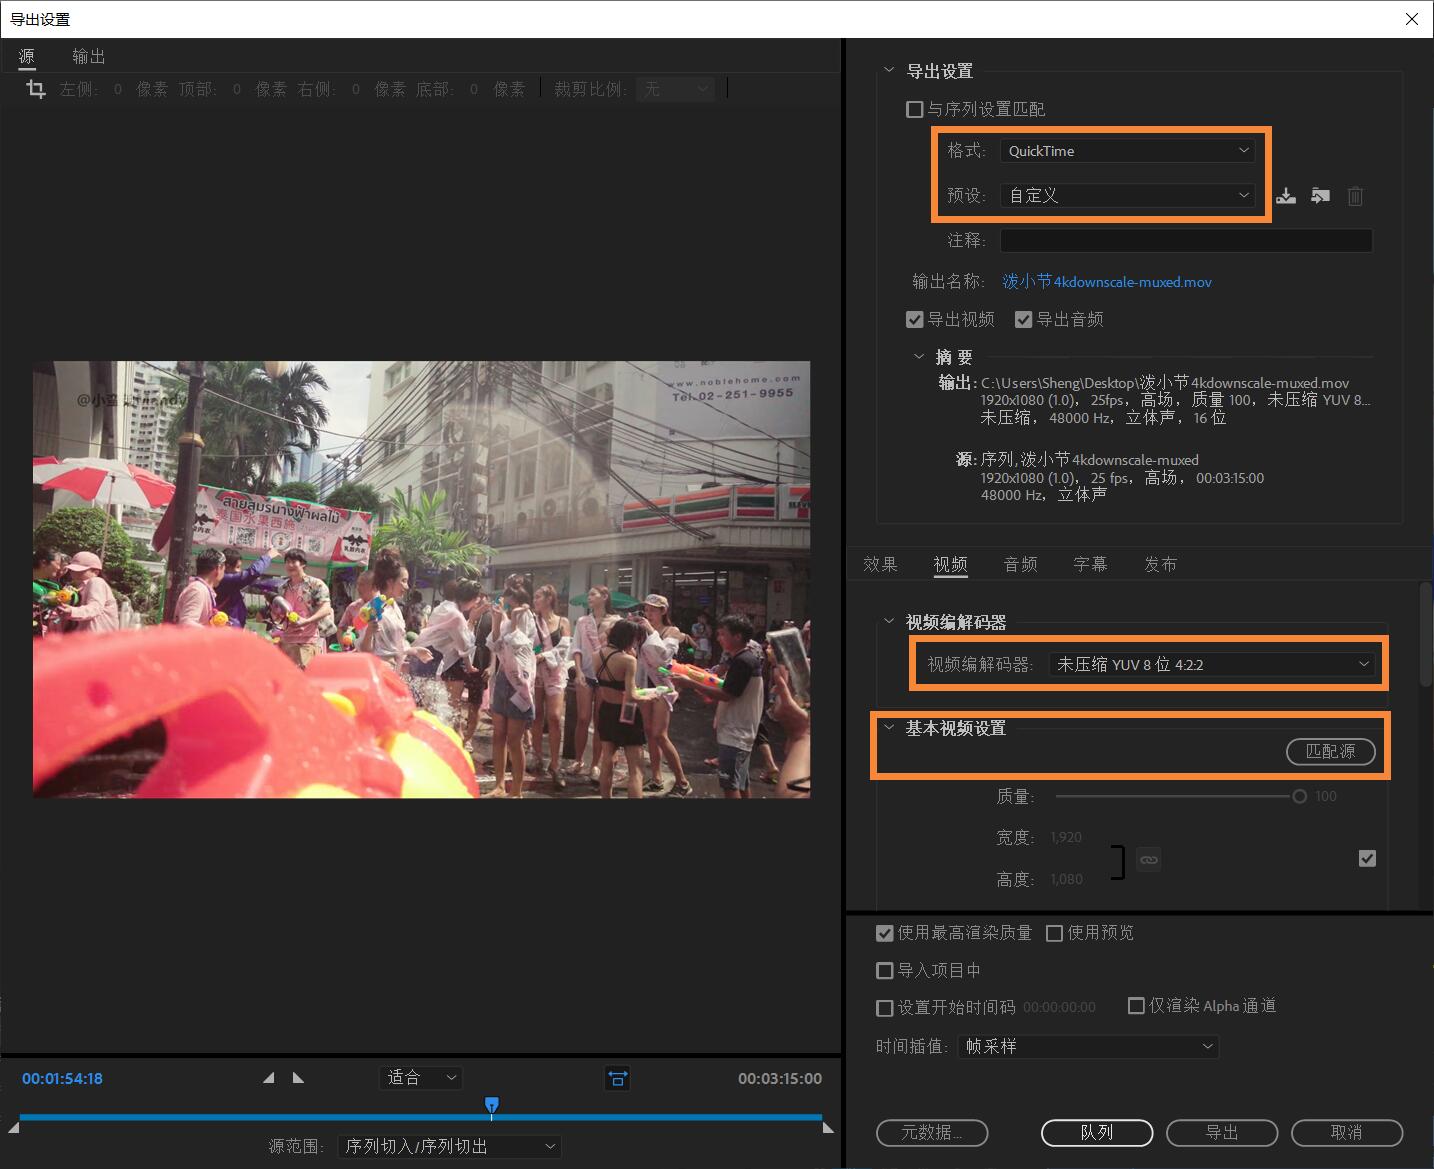Open the output name .mov file link
This screenshot has height=1169, width=1434.
click(x=1107, y=282)
